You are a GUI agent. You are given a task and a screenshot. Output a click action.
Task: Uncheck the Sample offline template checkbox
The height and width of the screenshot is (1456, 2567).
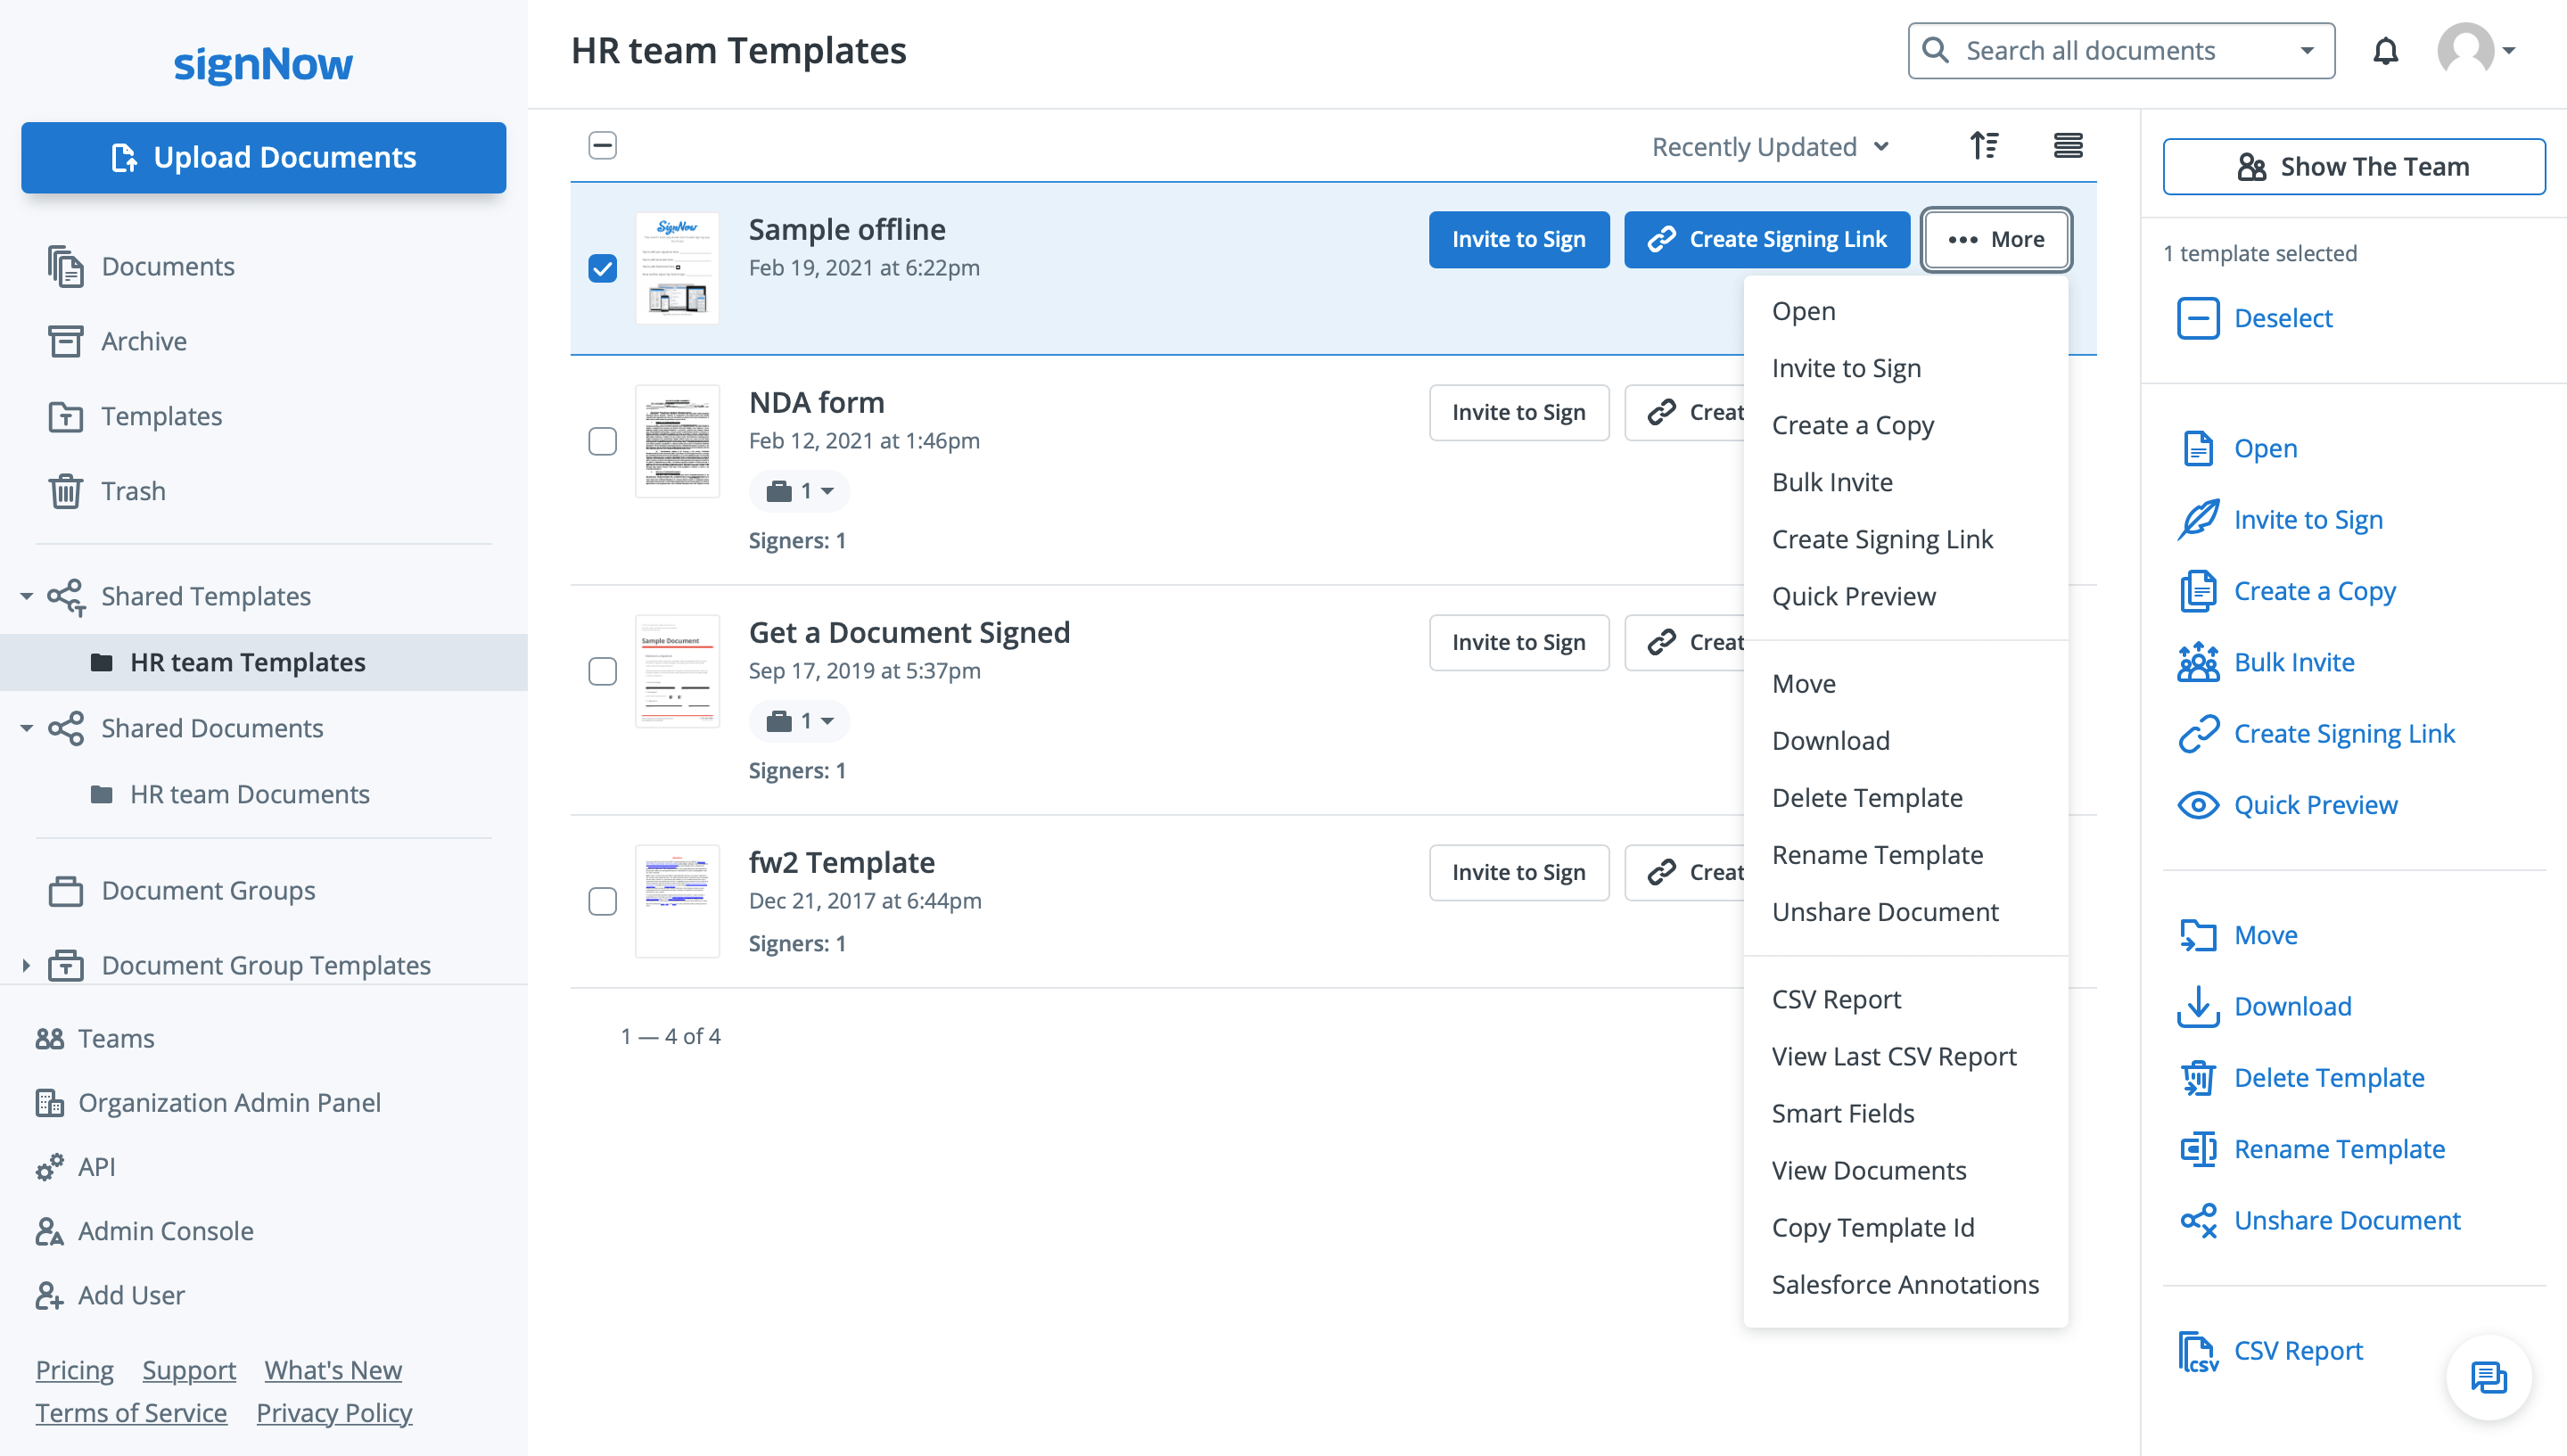pyautogui.click(x=603, y=268)
